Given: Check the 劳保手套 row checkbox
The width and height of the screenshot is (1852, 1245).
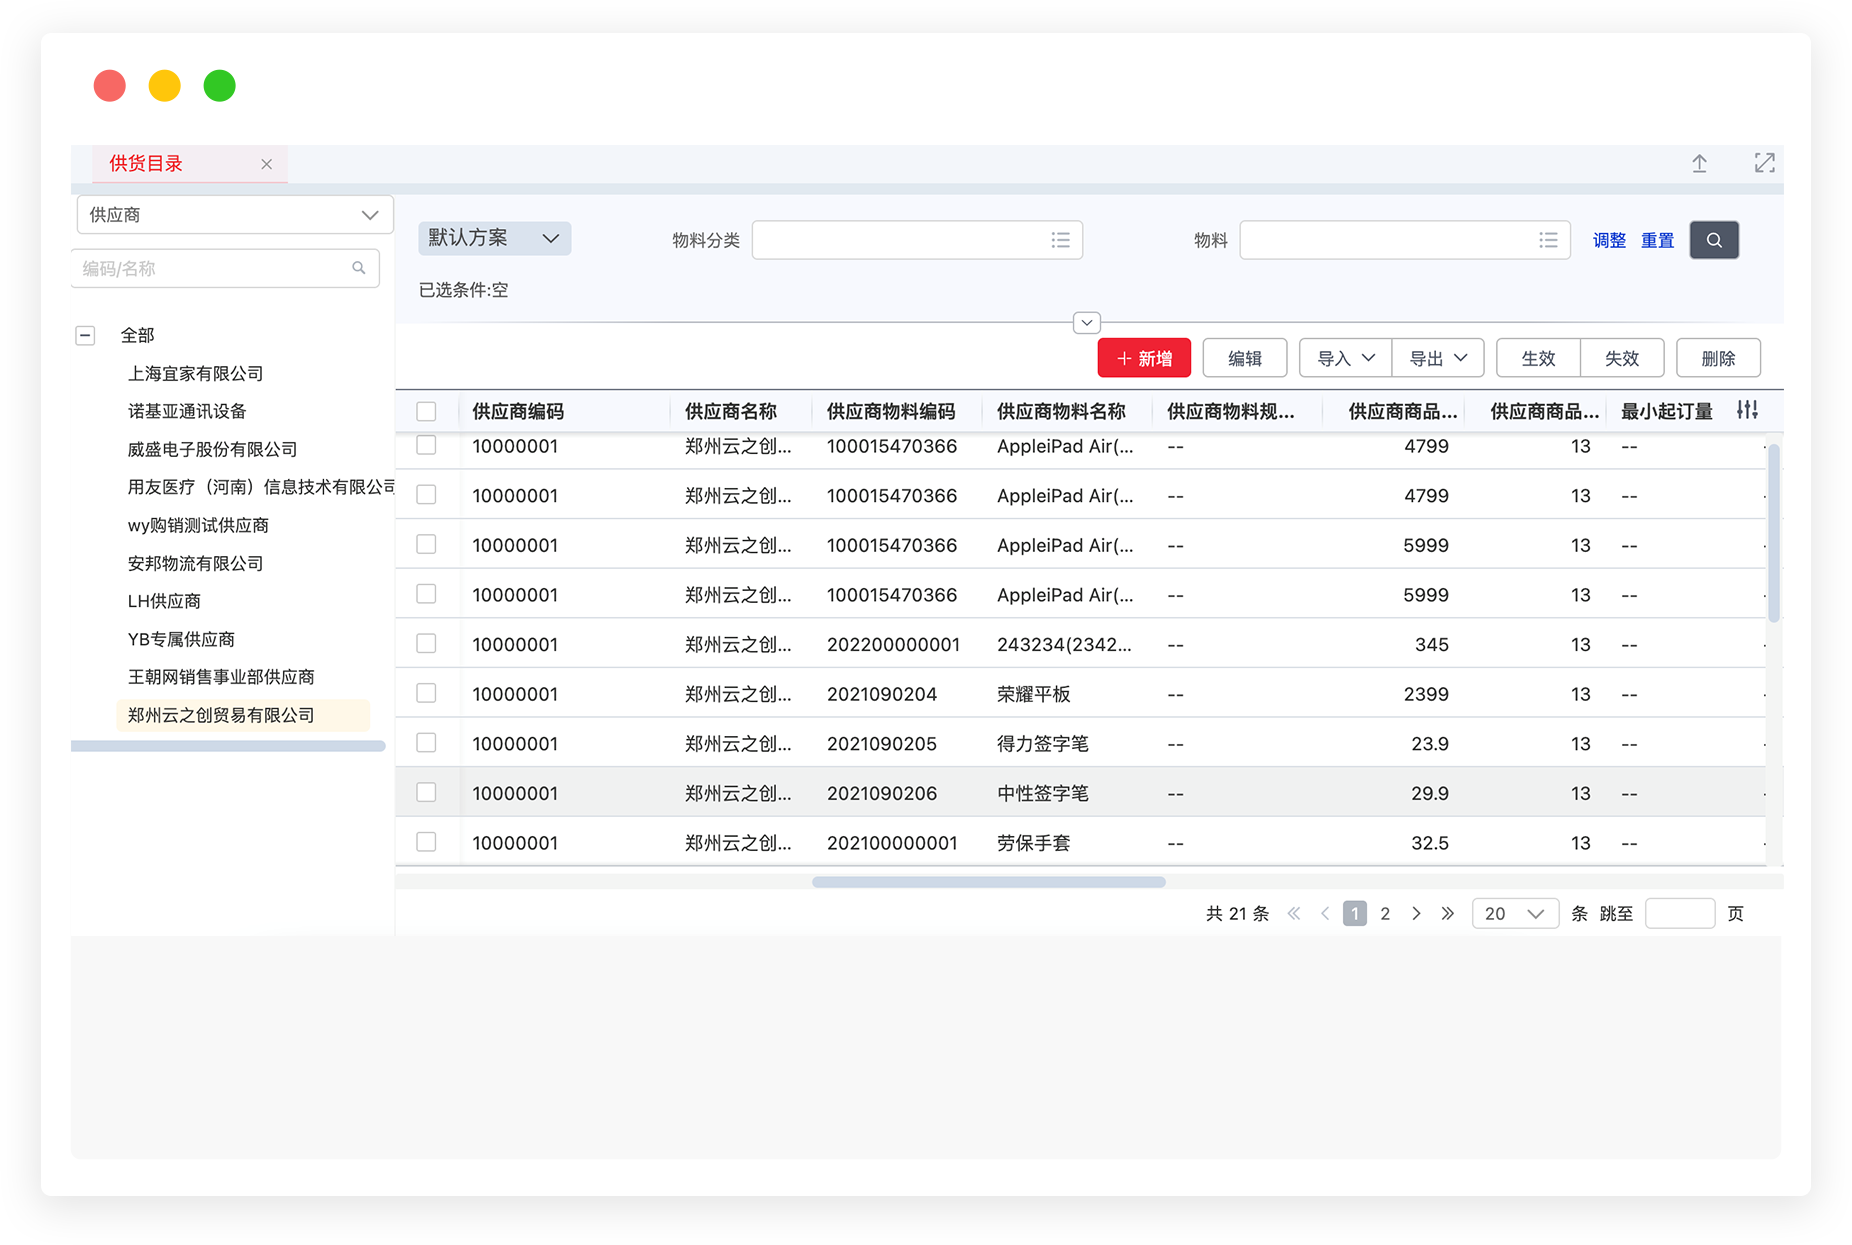Looking at the screenshot, I should [x=426, y=842].
